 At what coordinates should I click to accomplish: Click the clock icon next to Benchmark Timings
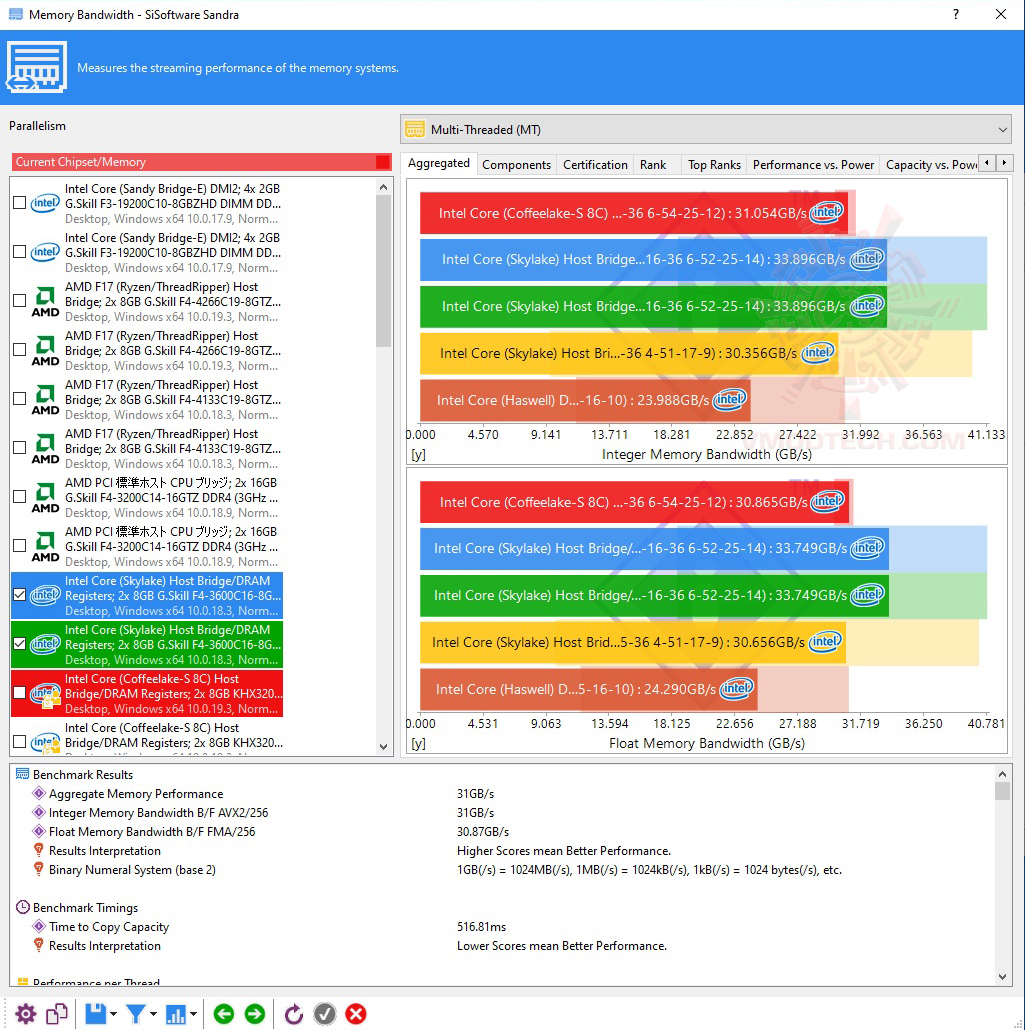[22, 907]
